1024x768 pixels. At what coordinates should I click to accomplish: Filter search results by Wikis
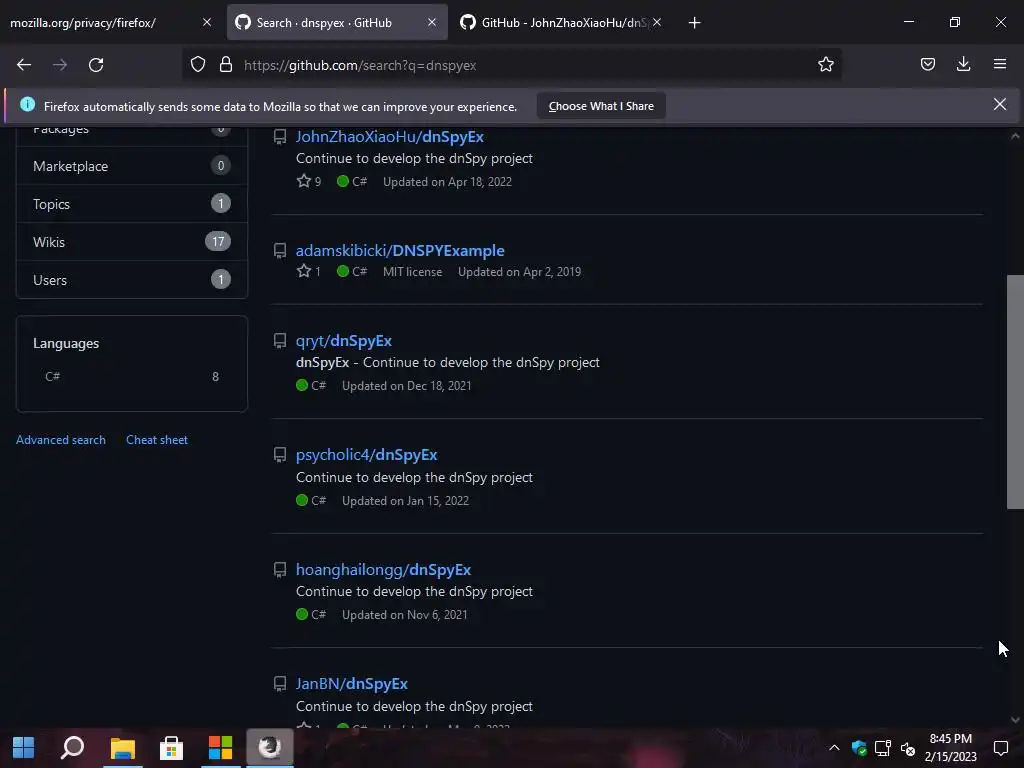point(132,242)
